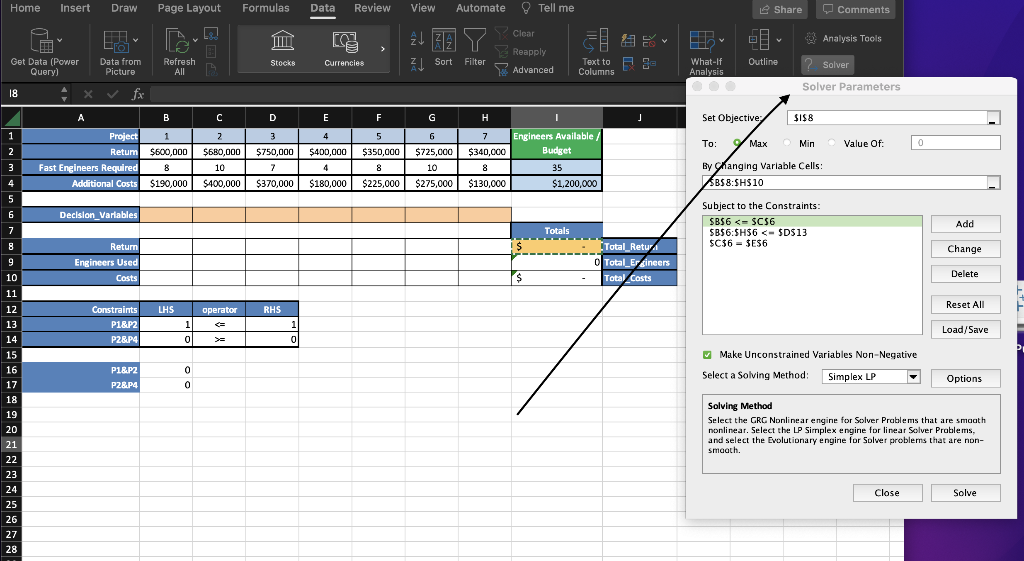Expand What-If Analysis dropdown arrow
1024x561 pixels.
pyautogui.click(x=722, y=40)
